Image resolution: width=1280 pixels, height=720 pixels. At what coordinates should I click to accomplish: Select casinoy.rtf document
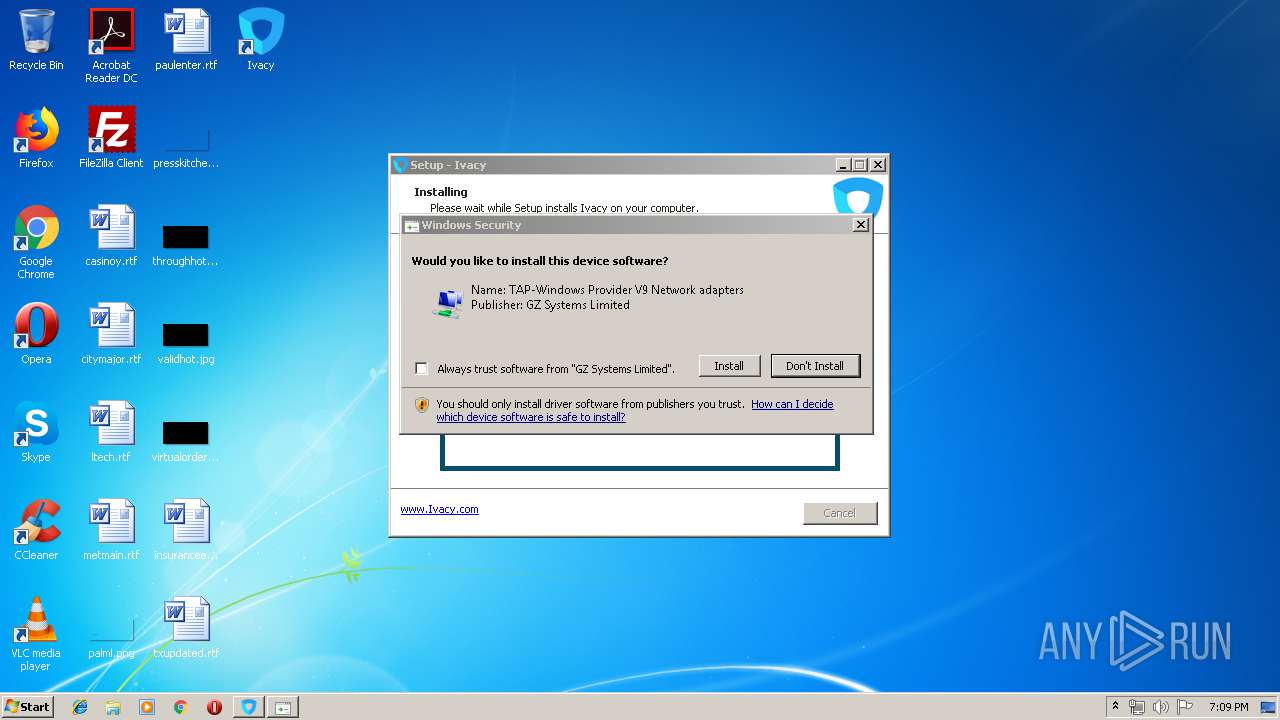pos(111,236)
